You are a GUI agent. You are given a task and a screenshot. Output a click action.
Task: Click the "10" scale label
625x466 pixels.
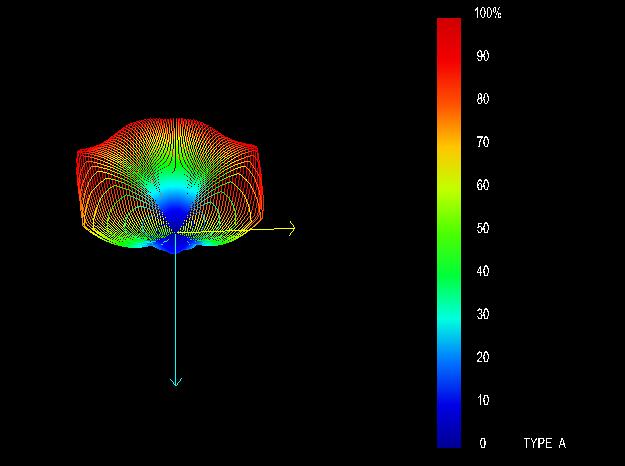(483, 400)
